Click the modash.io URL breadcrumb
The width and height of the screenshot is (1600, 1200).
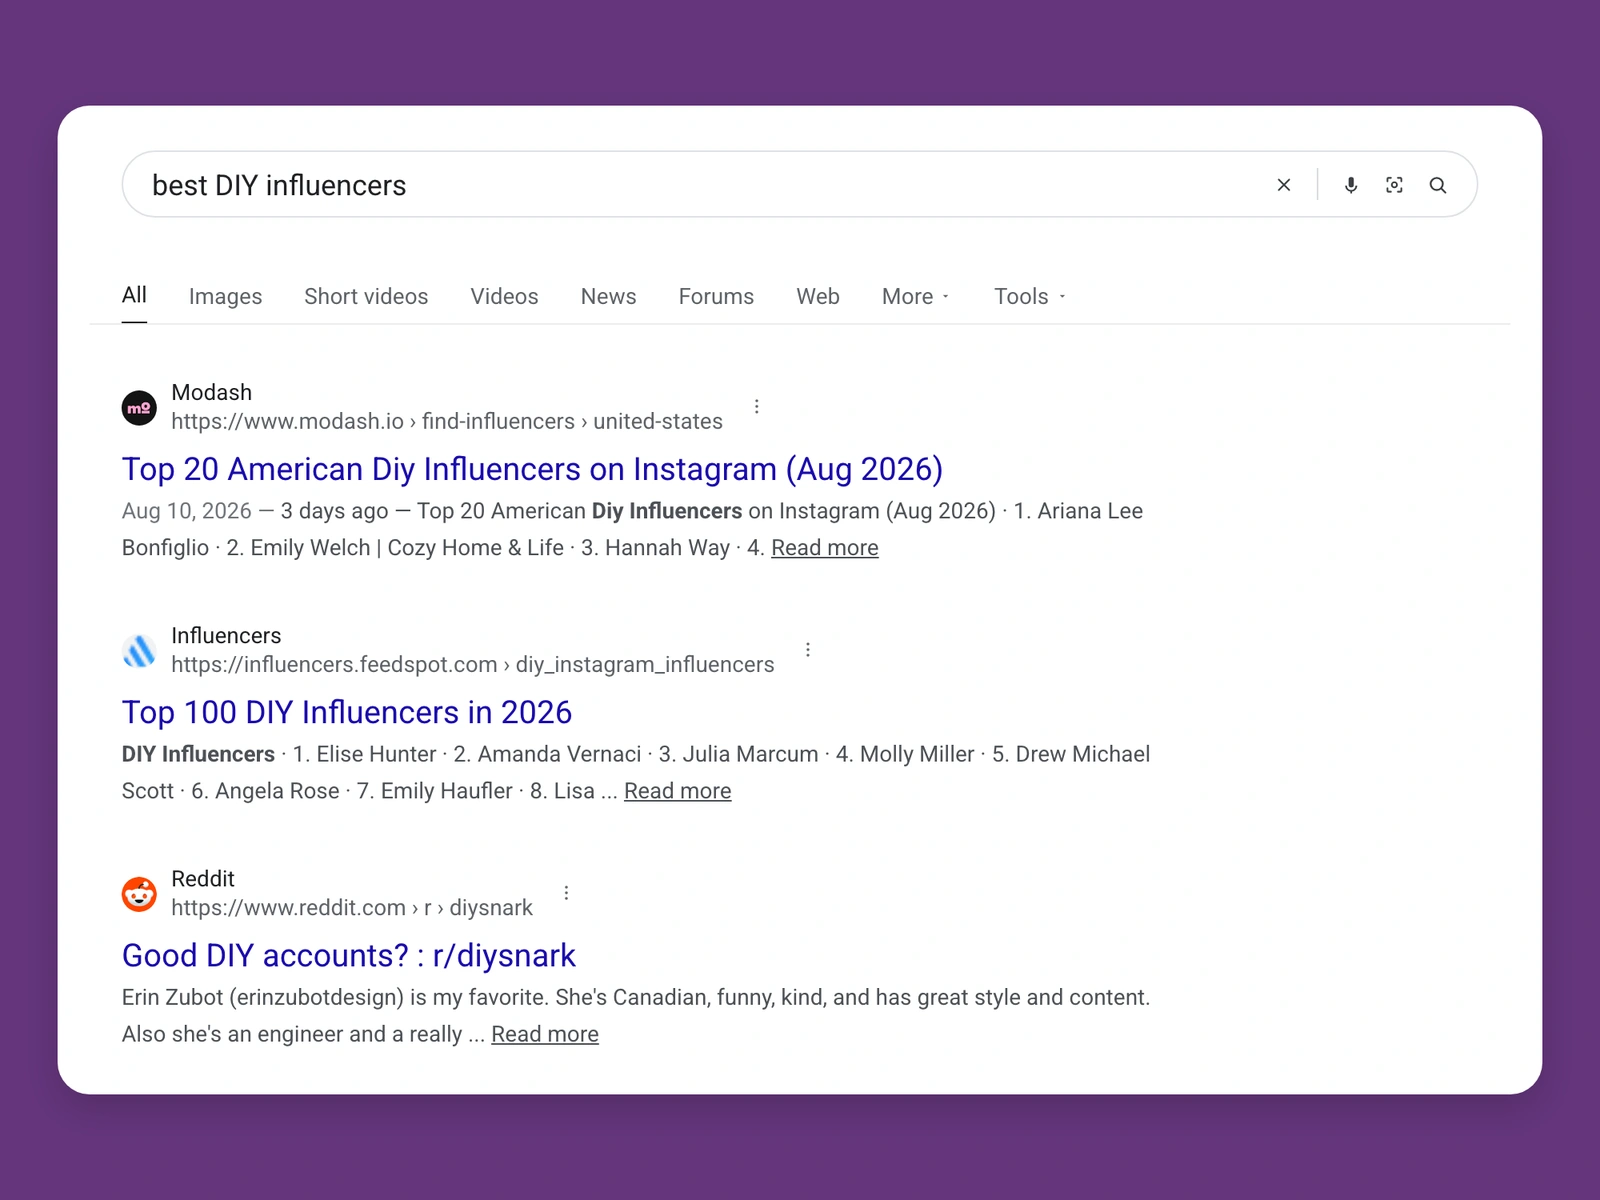pos(447,421)
